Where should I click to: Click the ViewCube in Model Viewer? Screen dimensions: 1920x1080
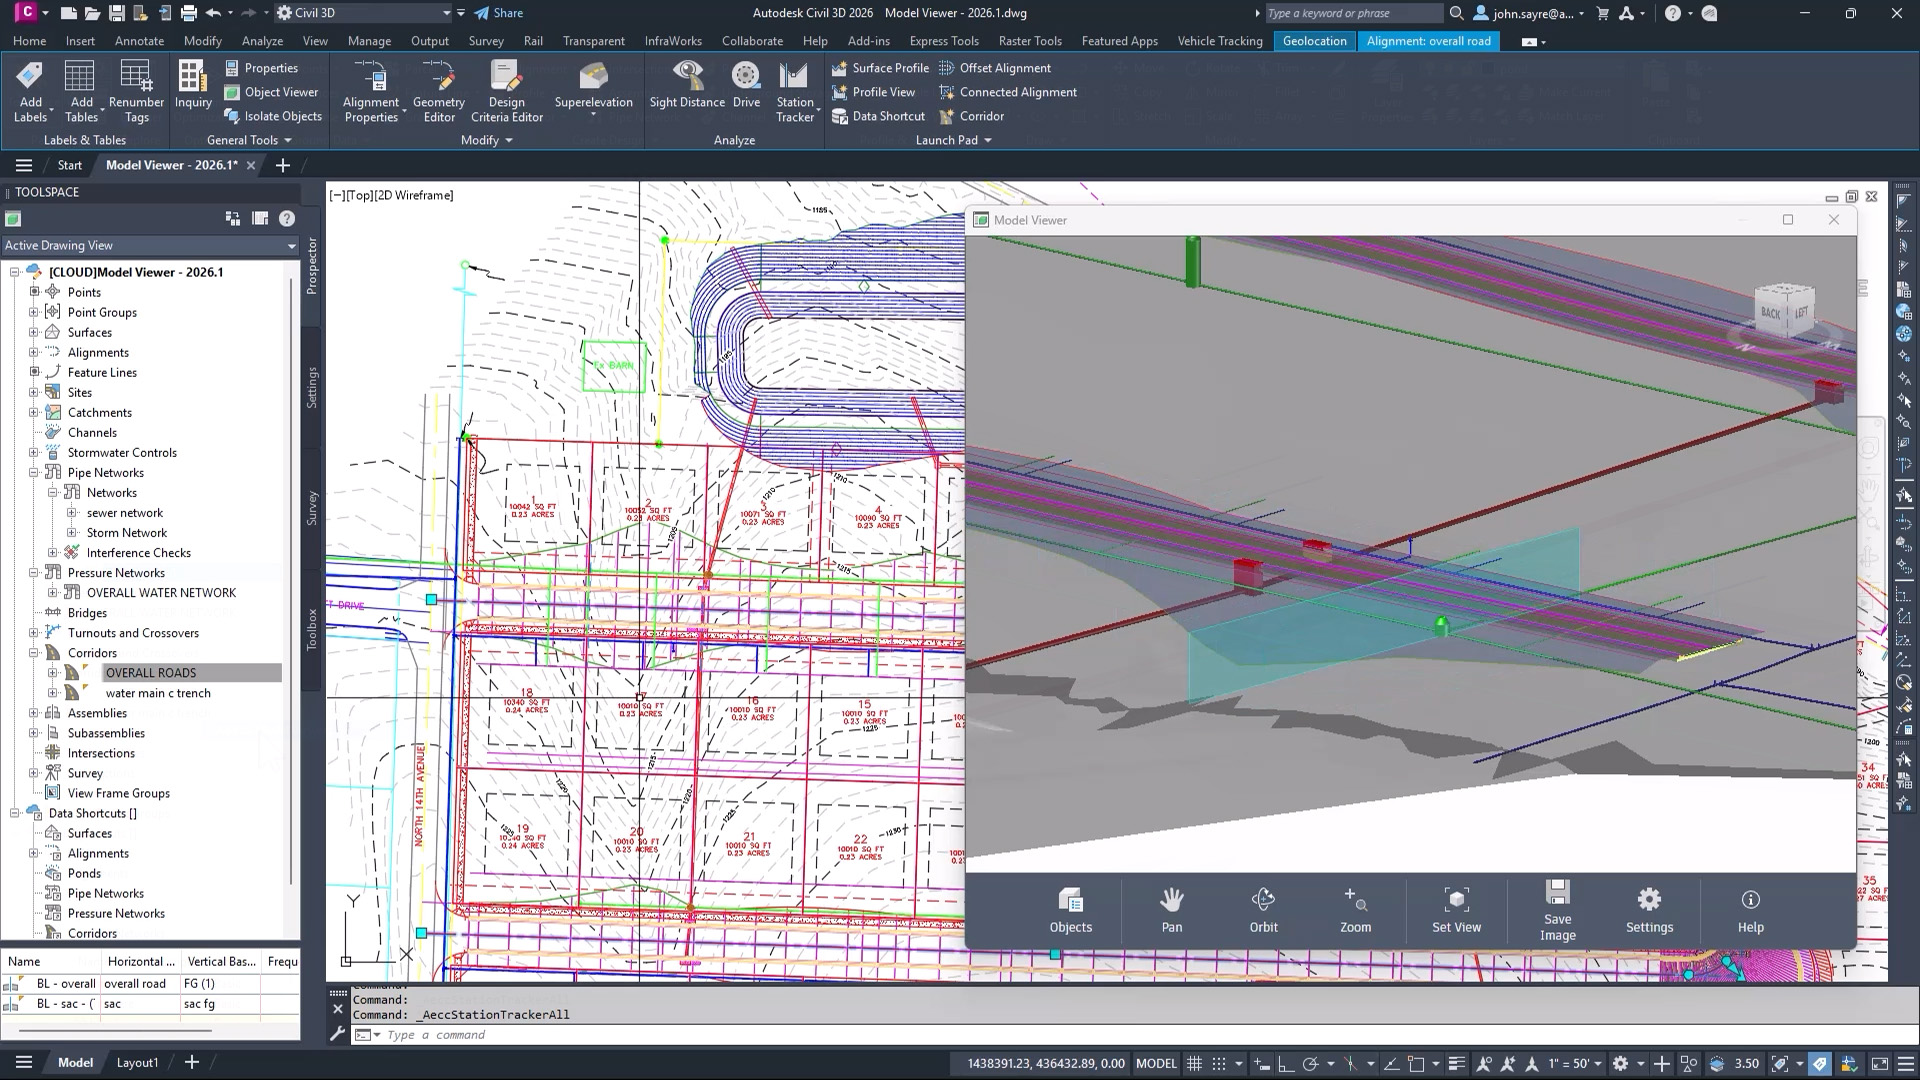click(x=1785, y=311)
